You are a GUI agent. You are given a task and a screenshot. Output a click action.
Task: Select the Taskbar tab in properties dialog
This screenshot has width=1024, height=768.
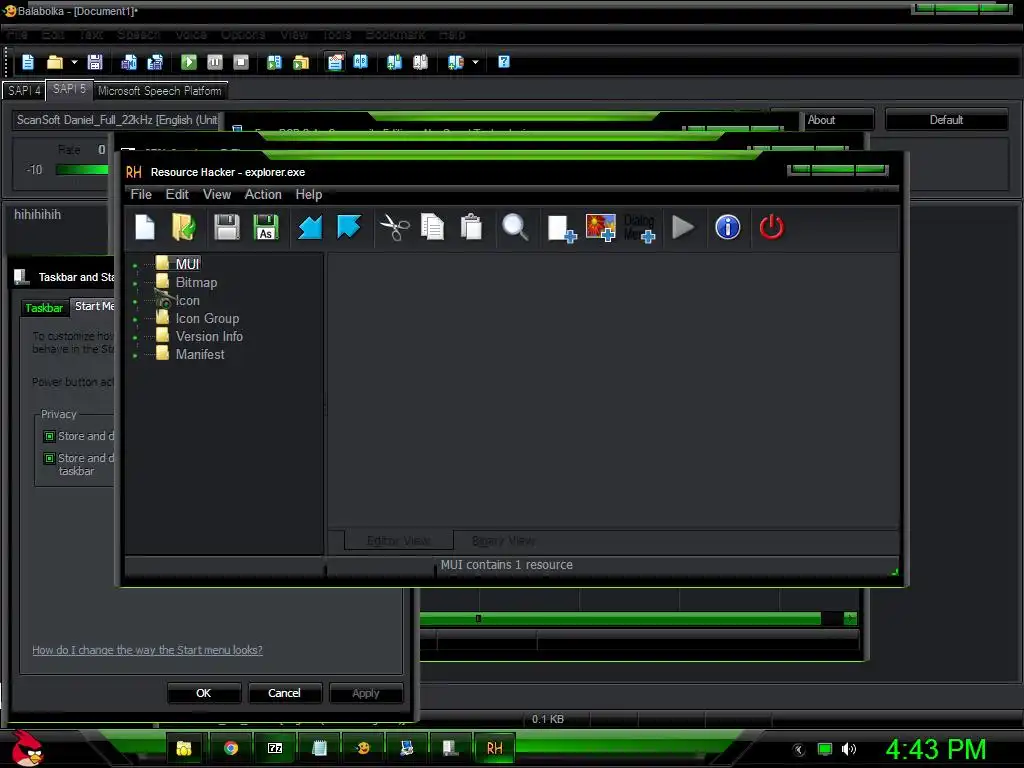tap(44, 308)
